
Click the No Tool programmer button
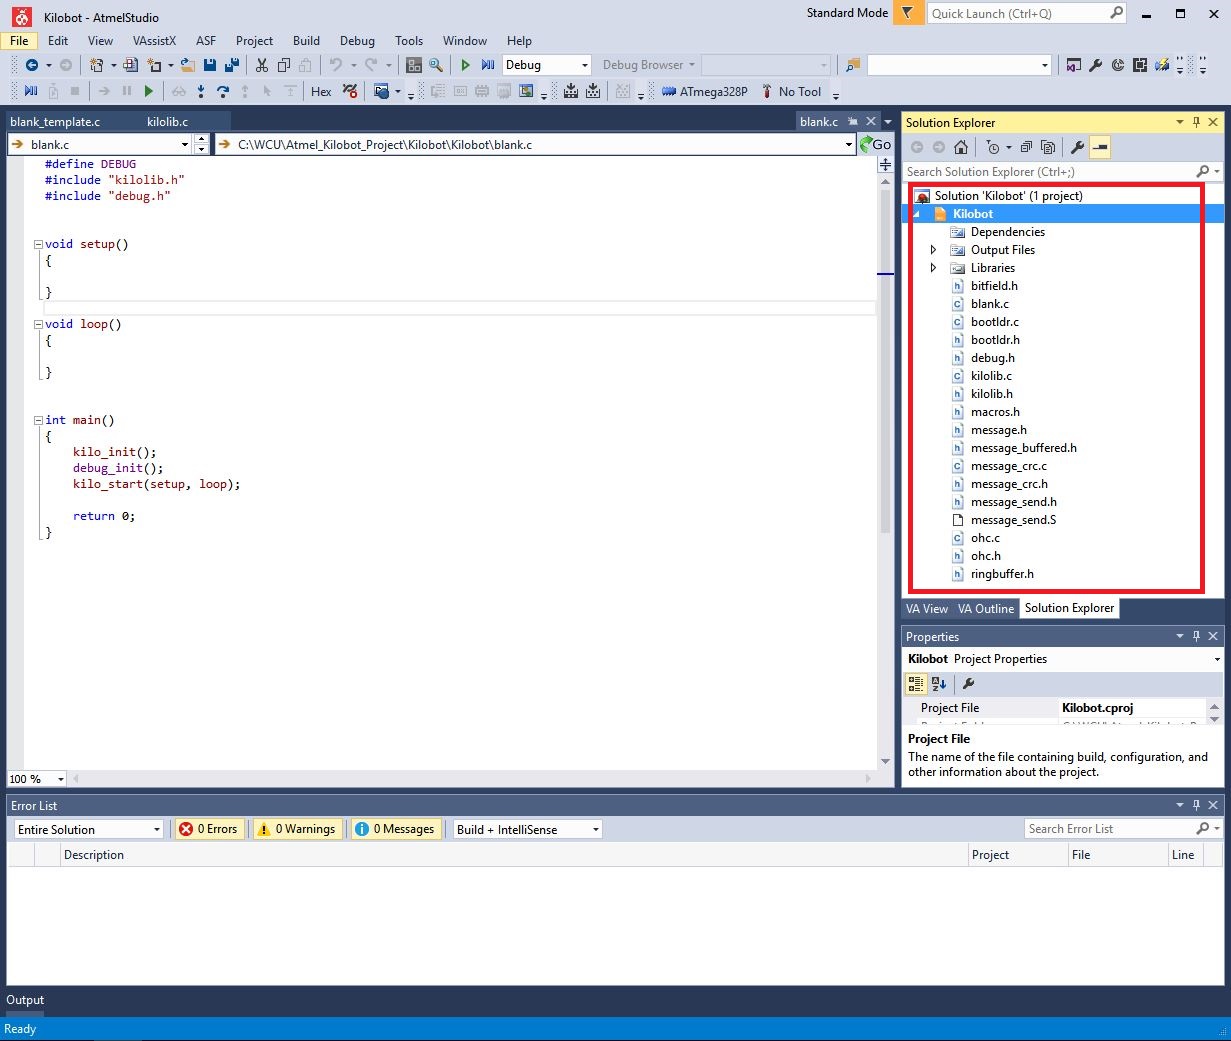(x=792, y=92)
